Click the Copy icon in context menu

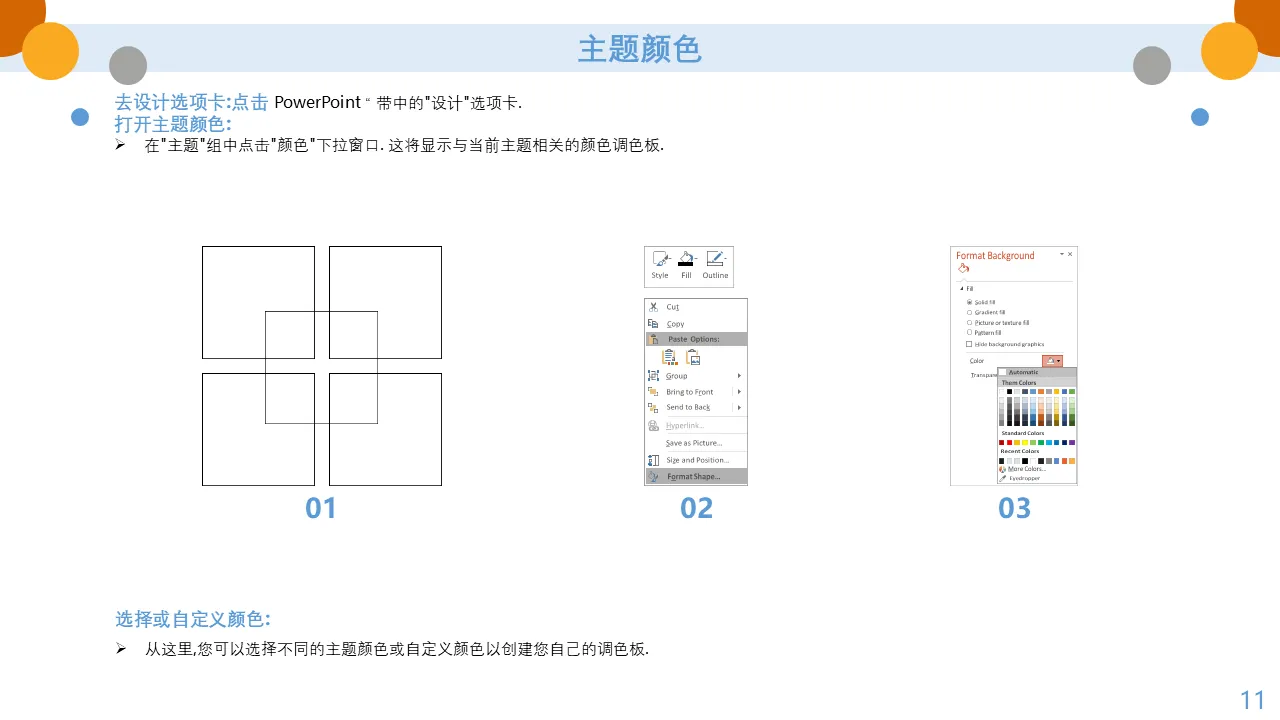point(653,324)
